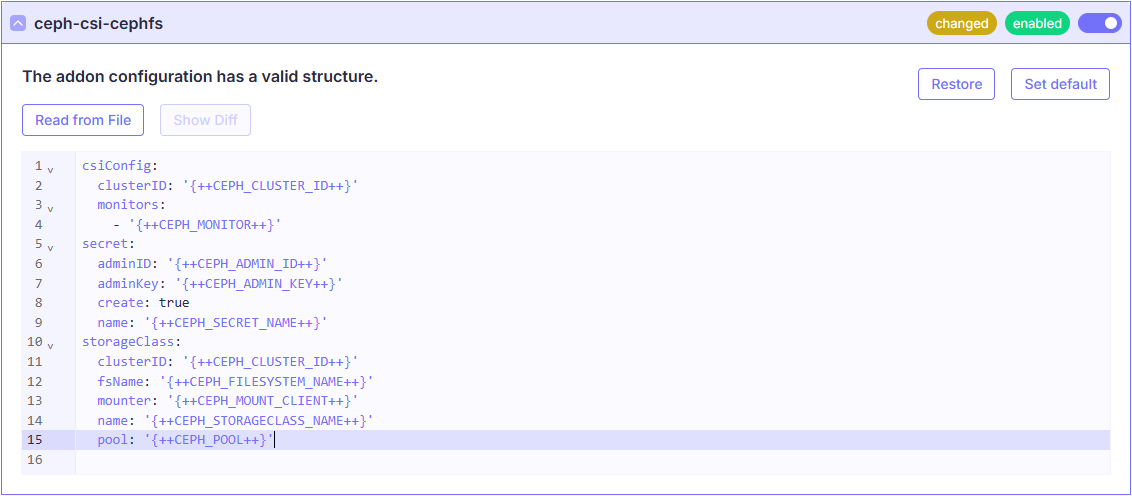
Task: Click the 'true' value on create line
Action: (173, 303)
